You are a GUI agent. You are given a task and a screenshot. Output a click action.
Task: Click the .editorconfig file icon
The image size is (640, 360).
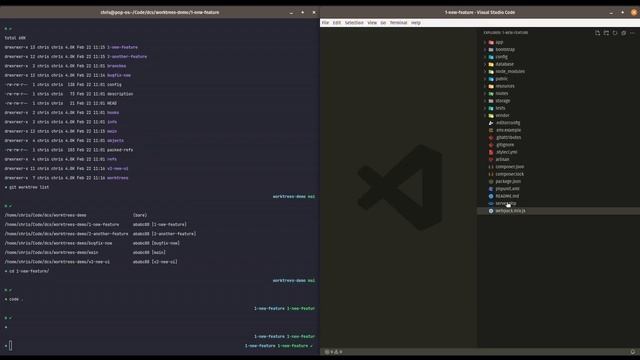(x=491, y=122)
